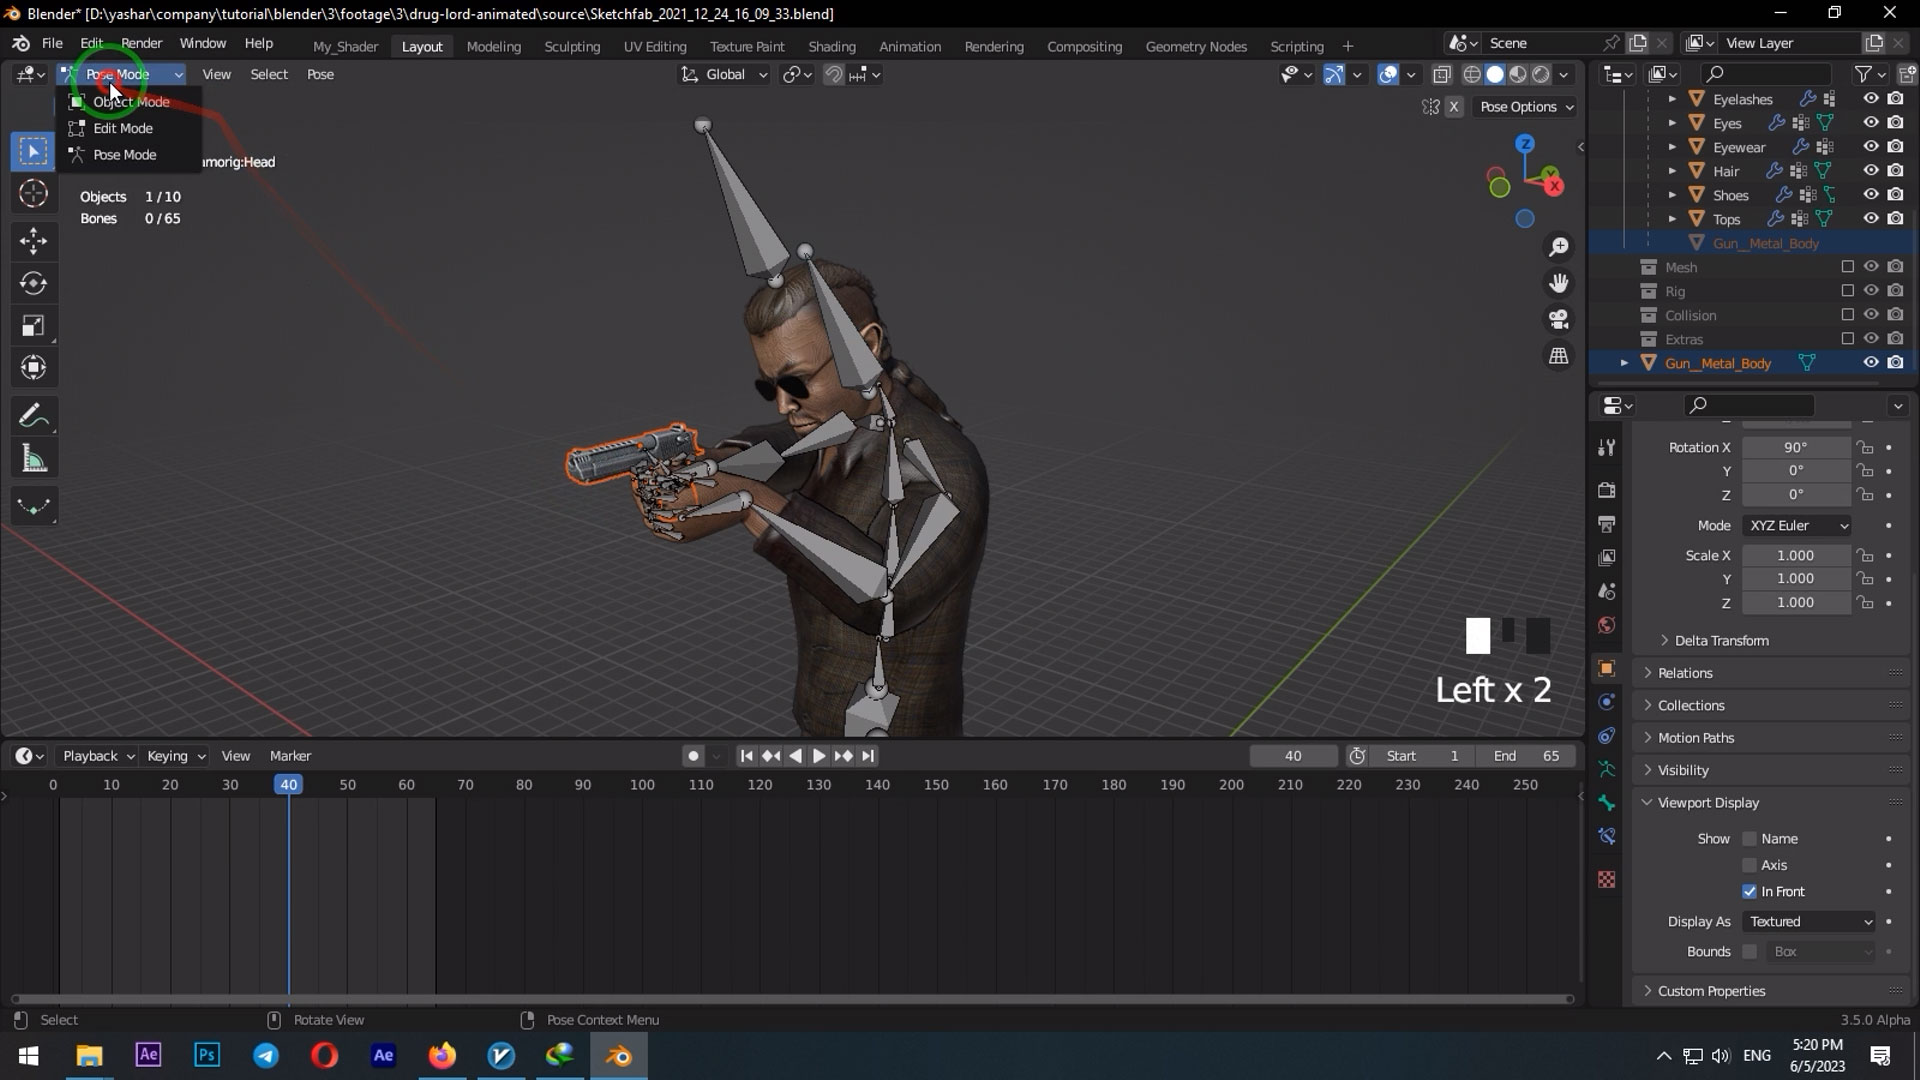Jump to the last frame with the playback button
1920x1080 pixels.
click(x=867, y=756)
